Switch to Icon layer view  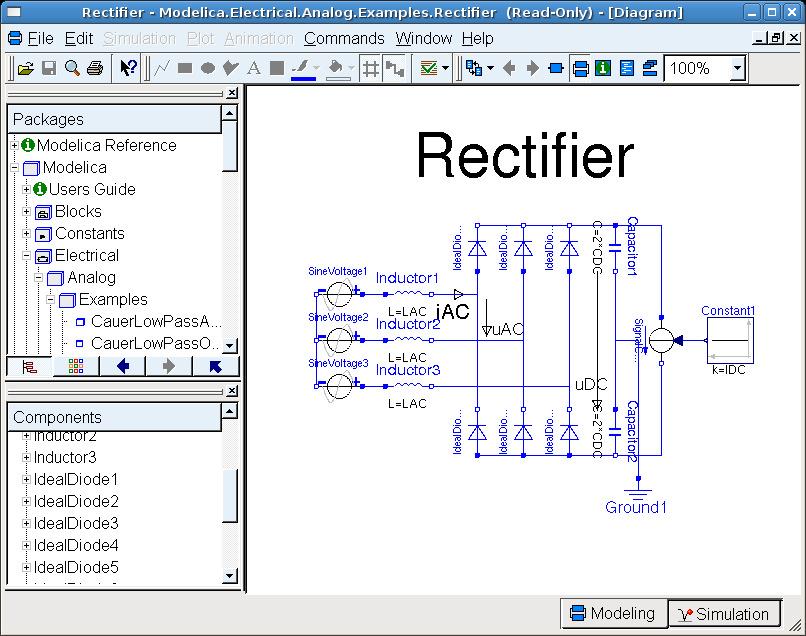[556, 68]
